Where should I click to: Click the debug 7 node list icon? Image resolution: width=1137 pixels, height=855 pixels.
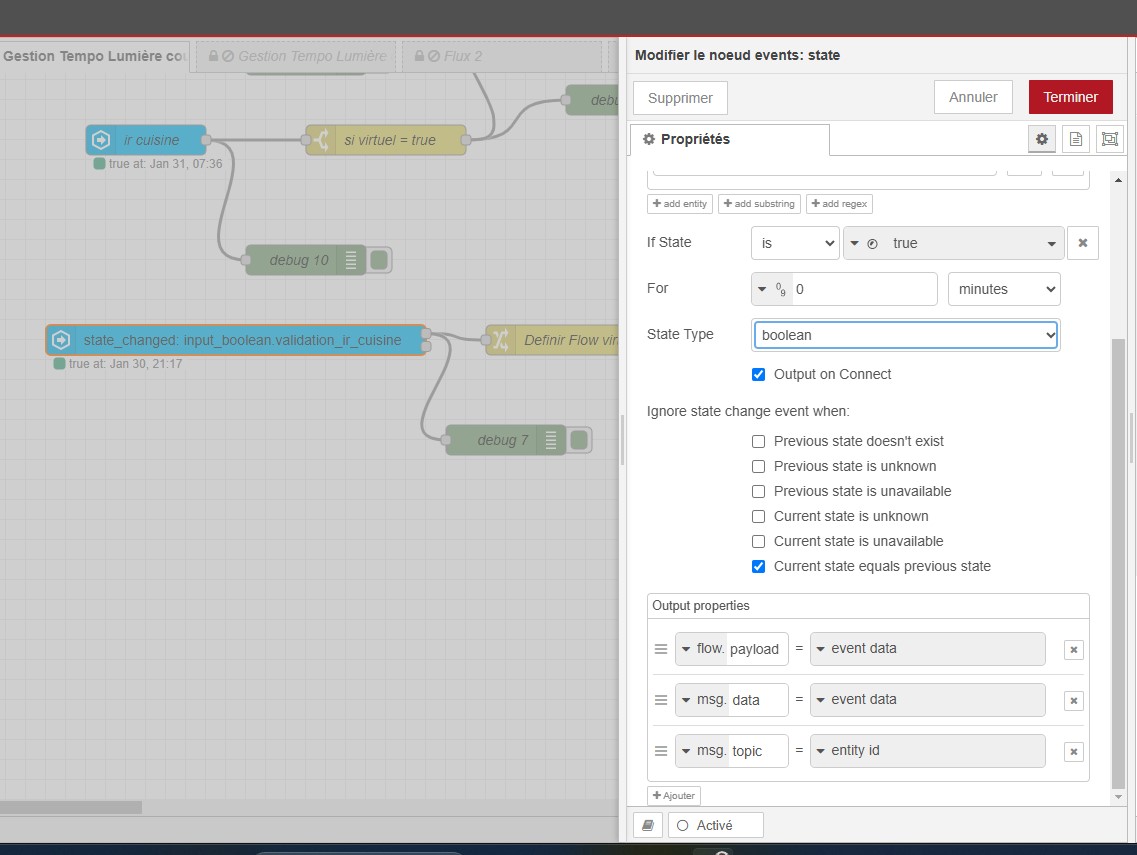[x=551, y=440]
